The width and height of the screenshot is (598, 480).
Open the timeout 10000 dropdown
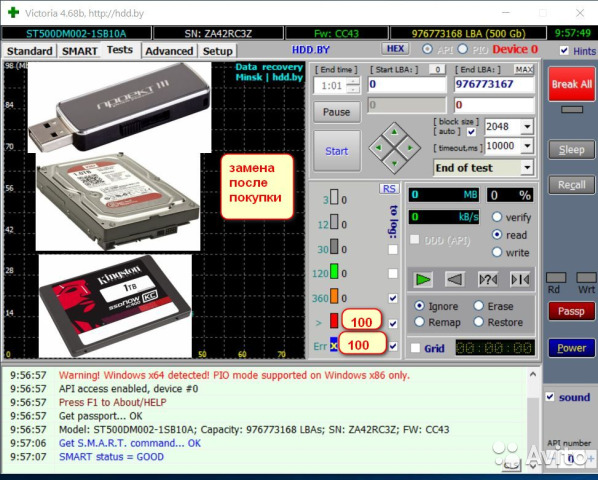pyautogui.click(x=527, y=146)
